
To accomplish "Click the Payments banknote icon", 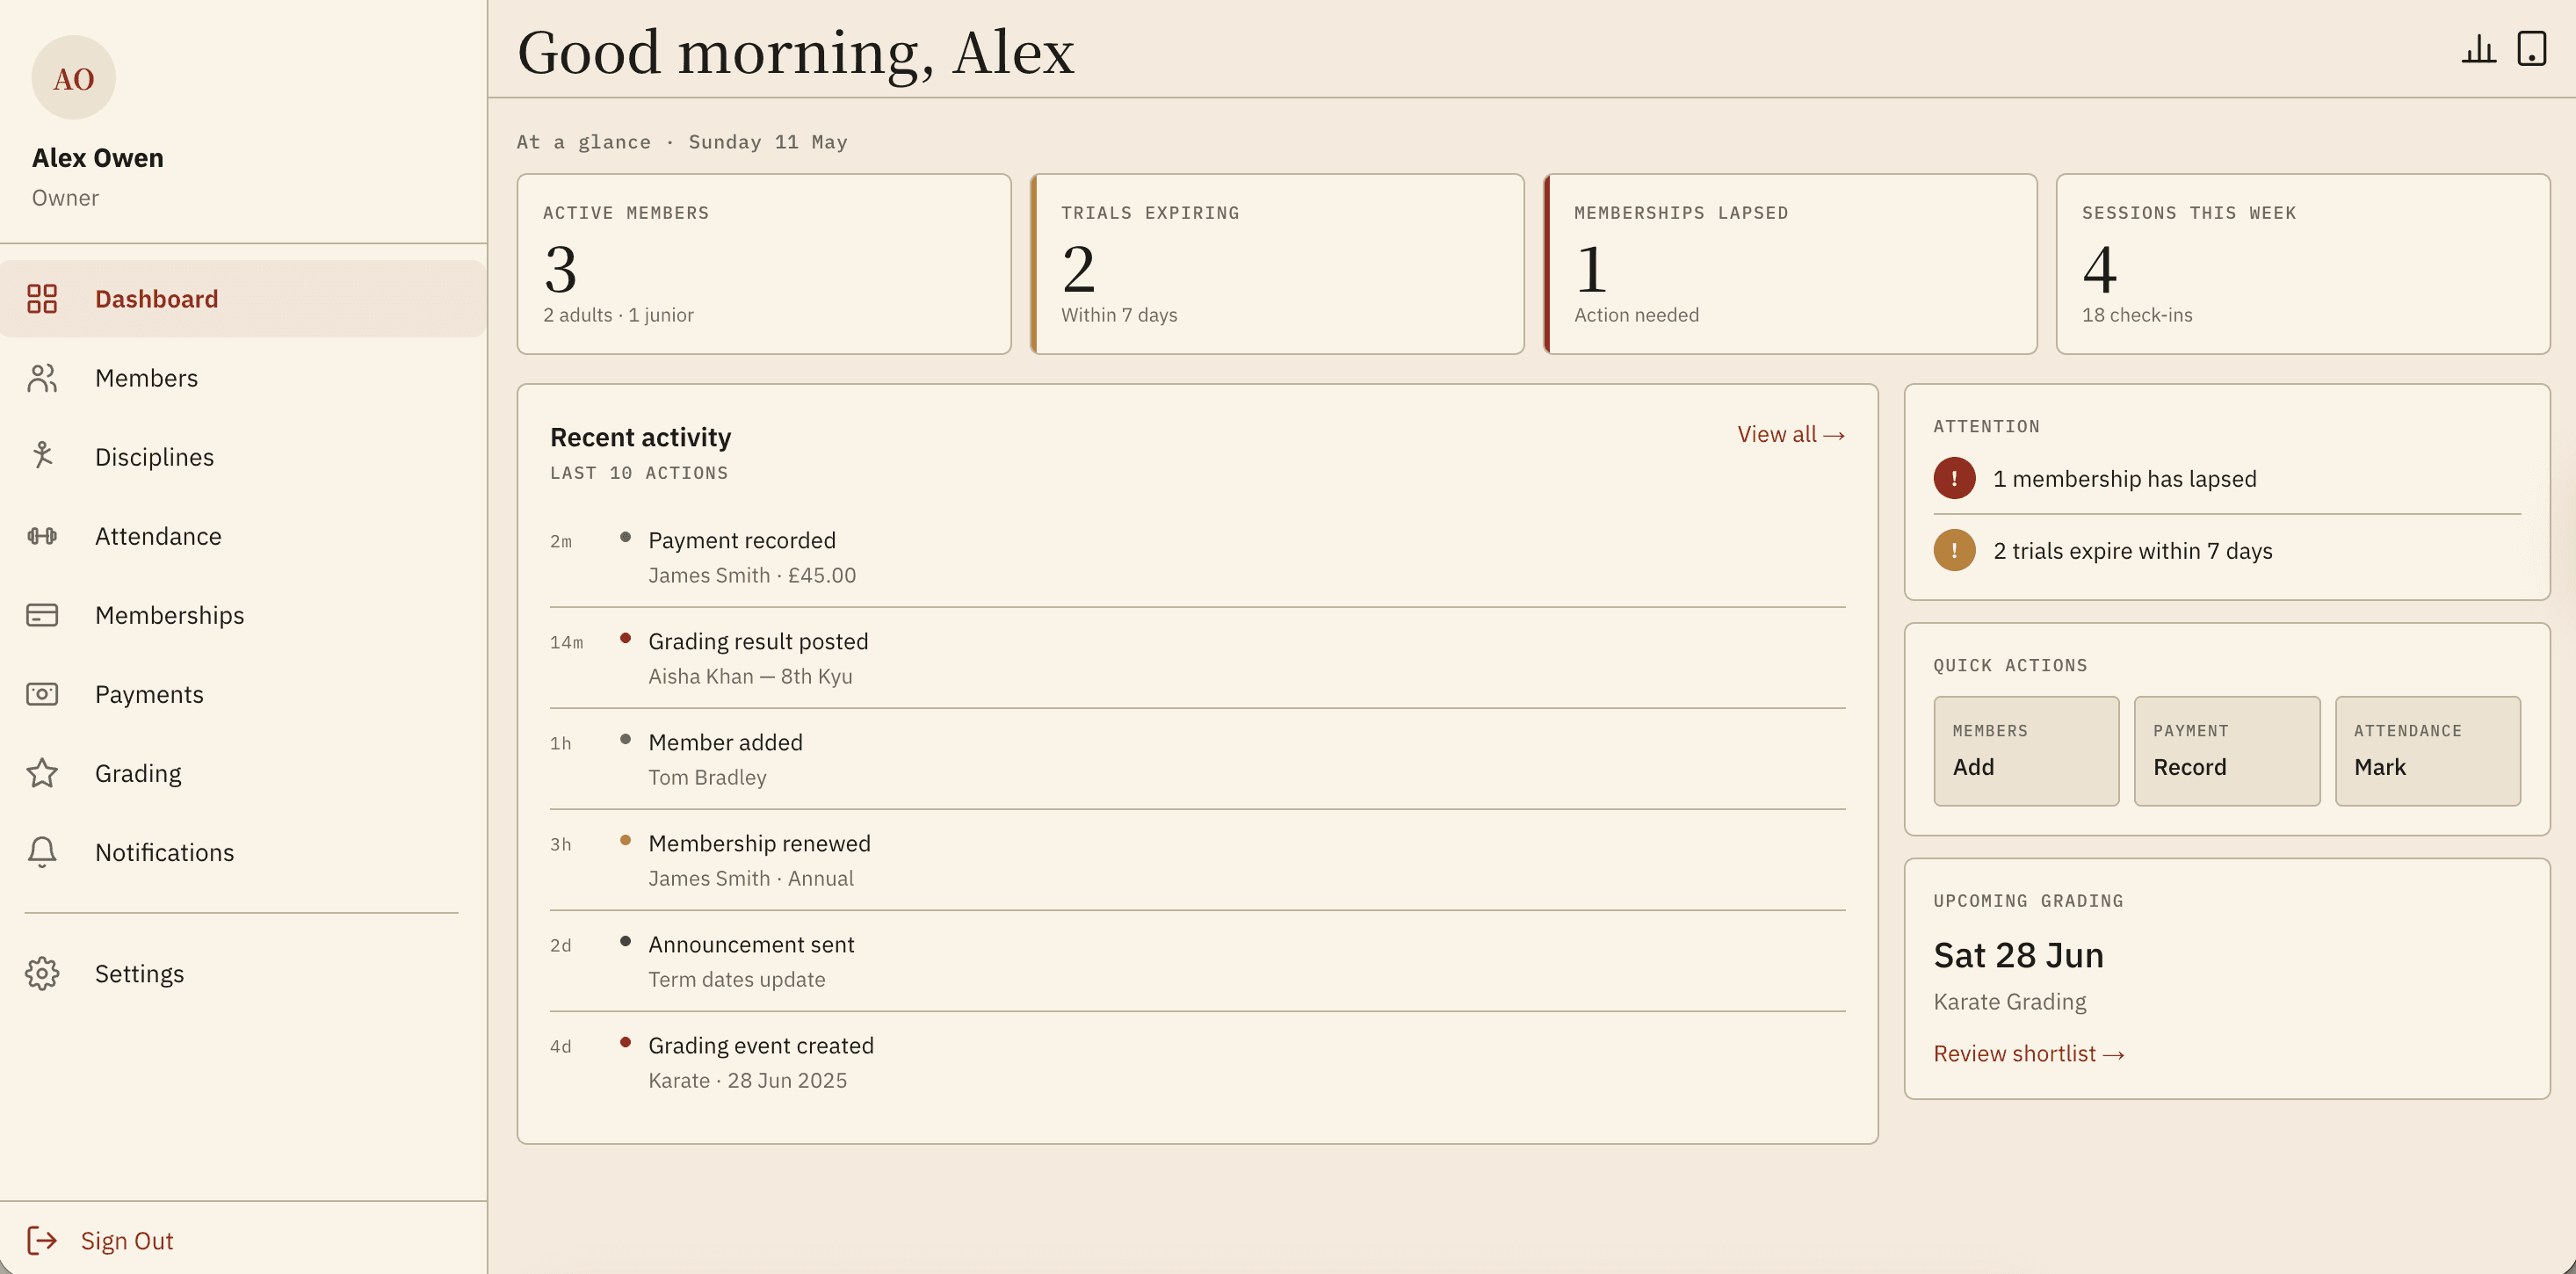I will 42,694.
